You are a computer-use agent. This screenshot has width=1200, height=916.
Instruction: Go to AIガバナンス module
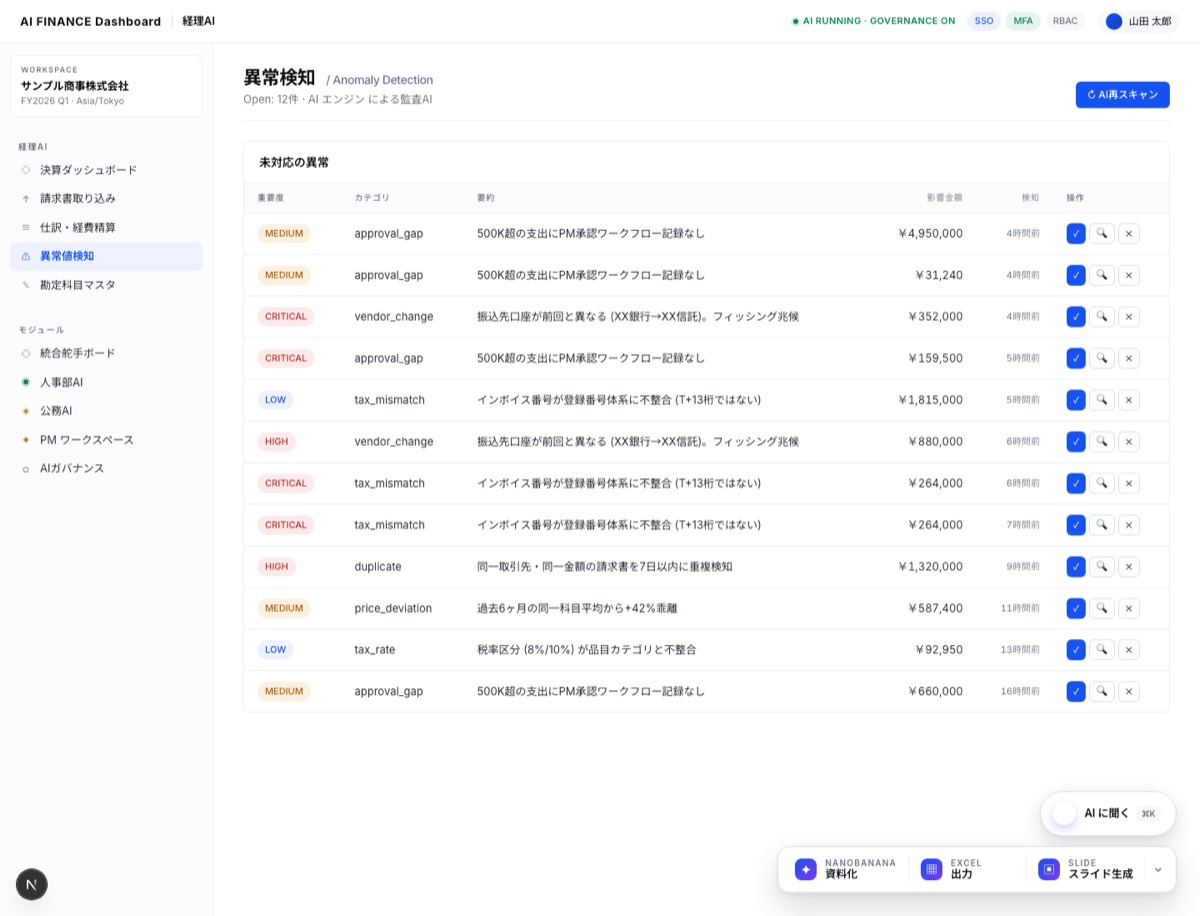106,468
